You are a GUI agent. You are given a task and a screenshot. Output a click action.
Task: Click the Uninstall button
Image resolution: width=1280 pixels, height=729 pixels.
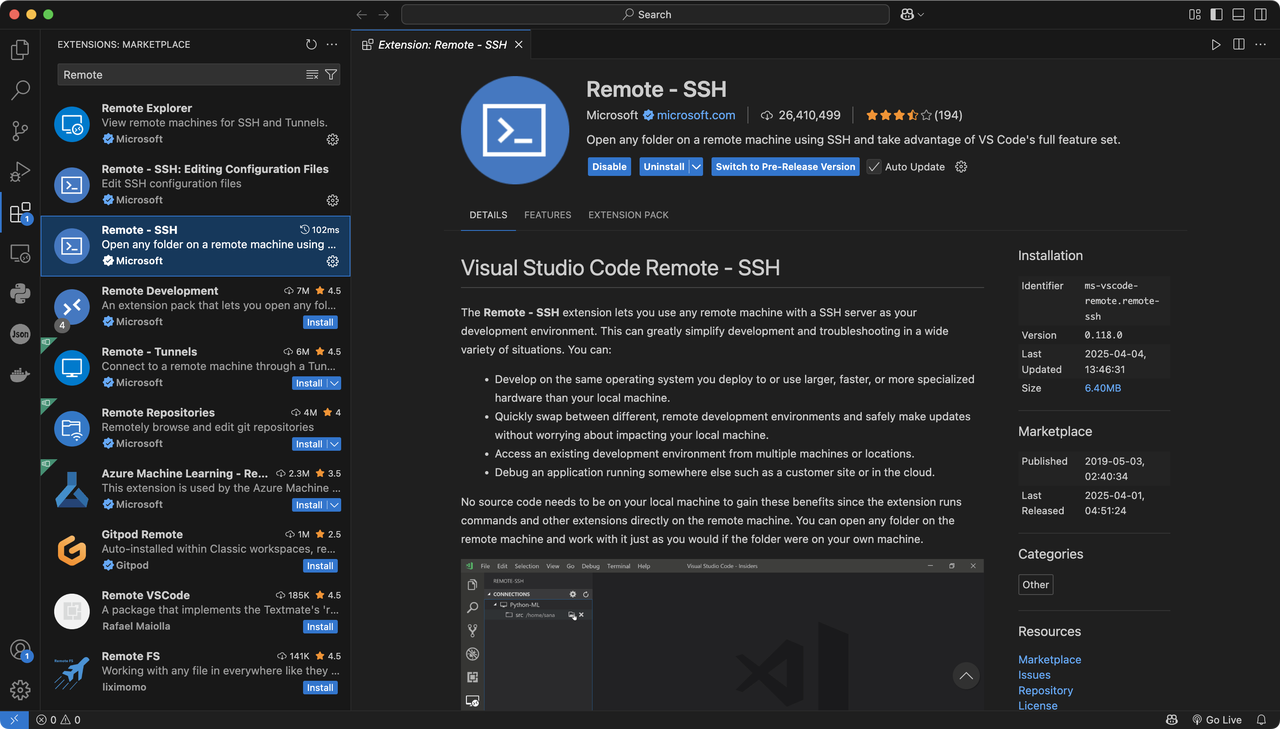coord(664,167)
